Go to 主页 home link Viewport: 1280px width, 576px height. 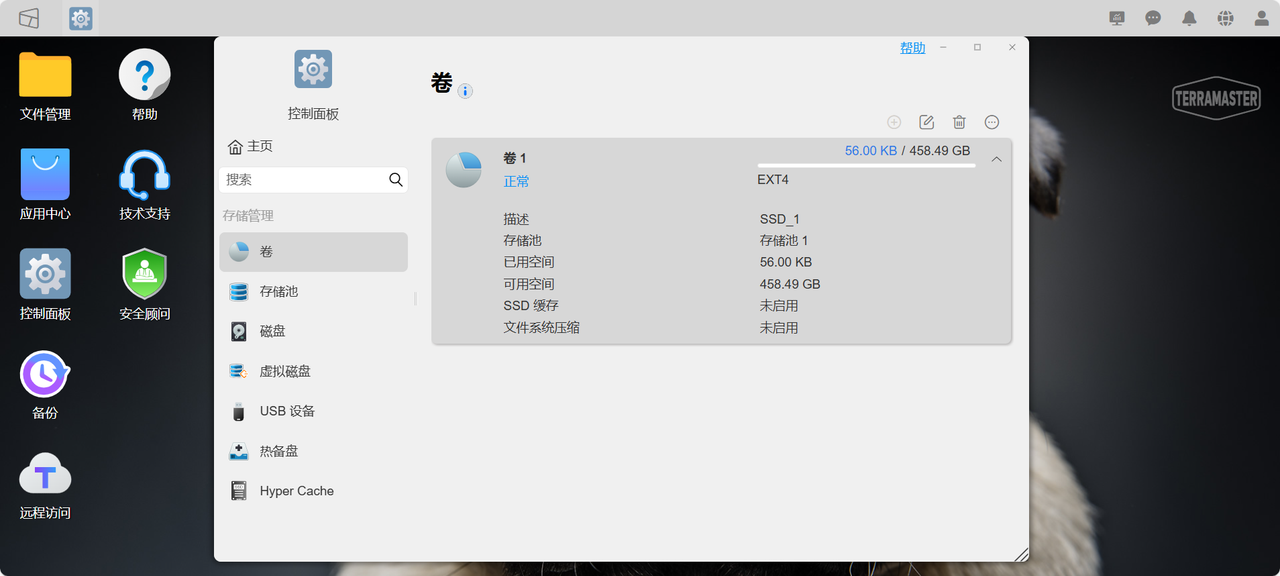tap(250, 146)
